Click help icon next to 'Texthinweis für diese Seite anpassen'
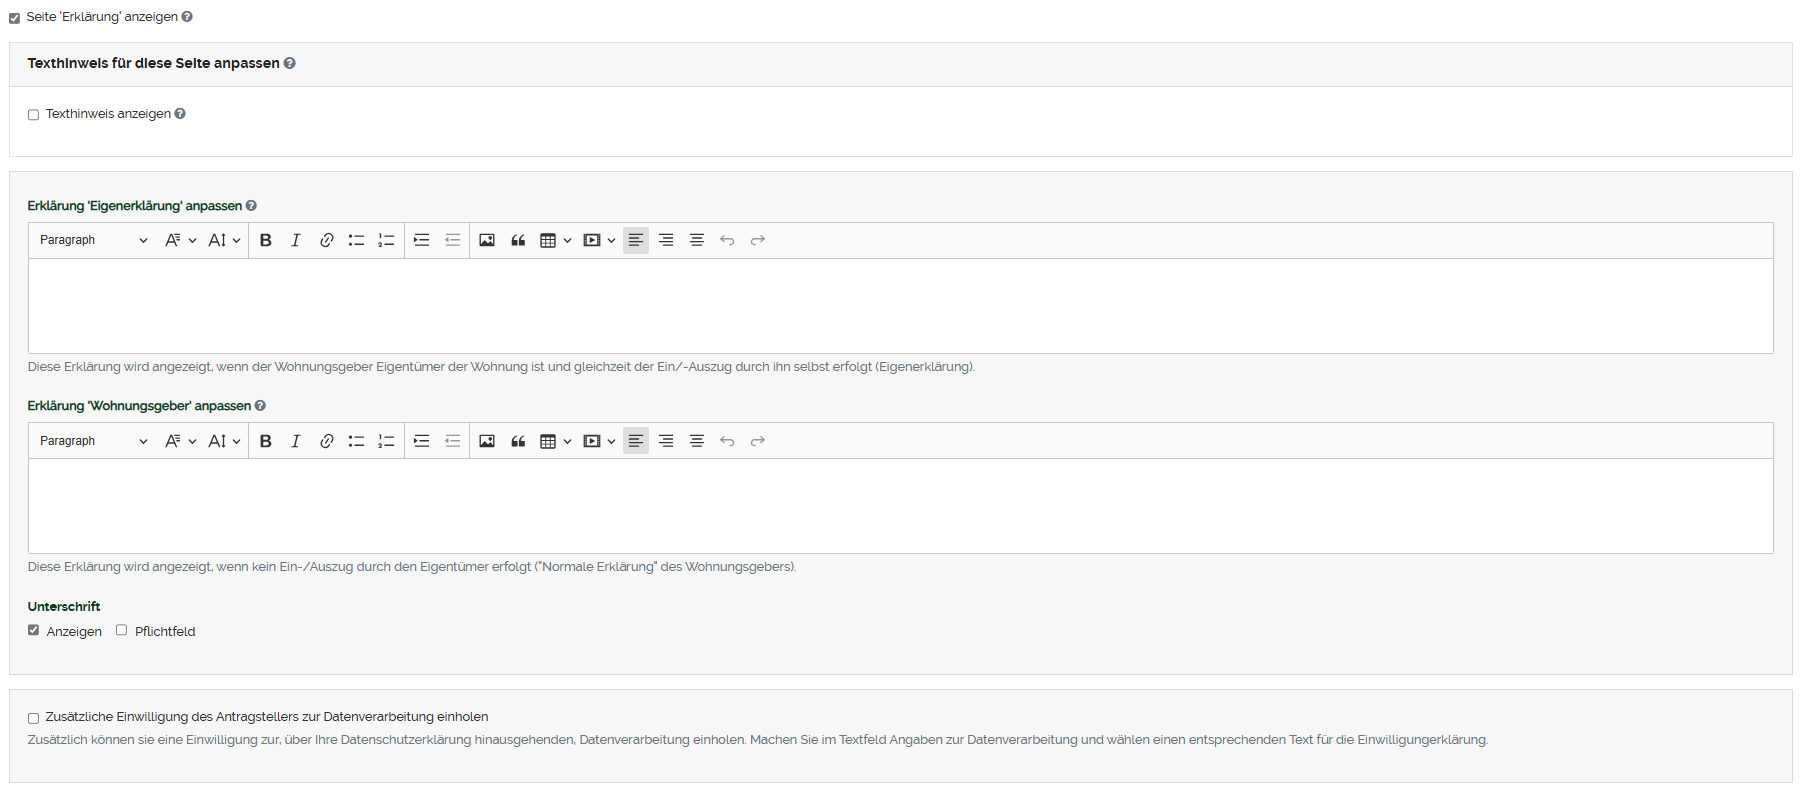Image resolution: width=1805 pixels, height=793 pixels. click(x=290, y=63)
